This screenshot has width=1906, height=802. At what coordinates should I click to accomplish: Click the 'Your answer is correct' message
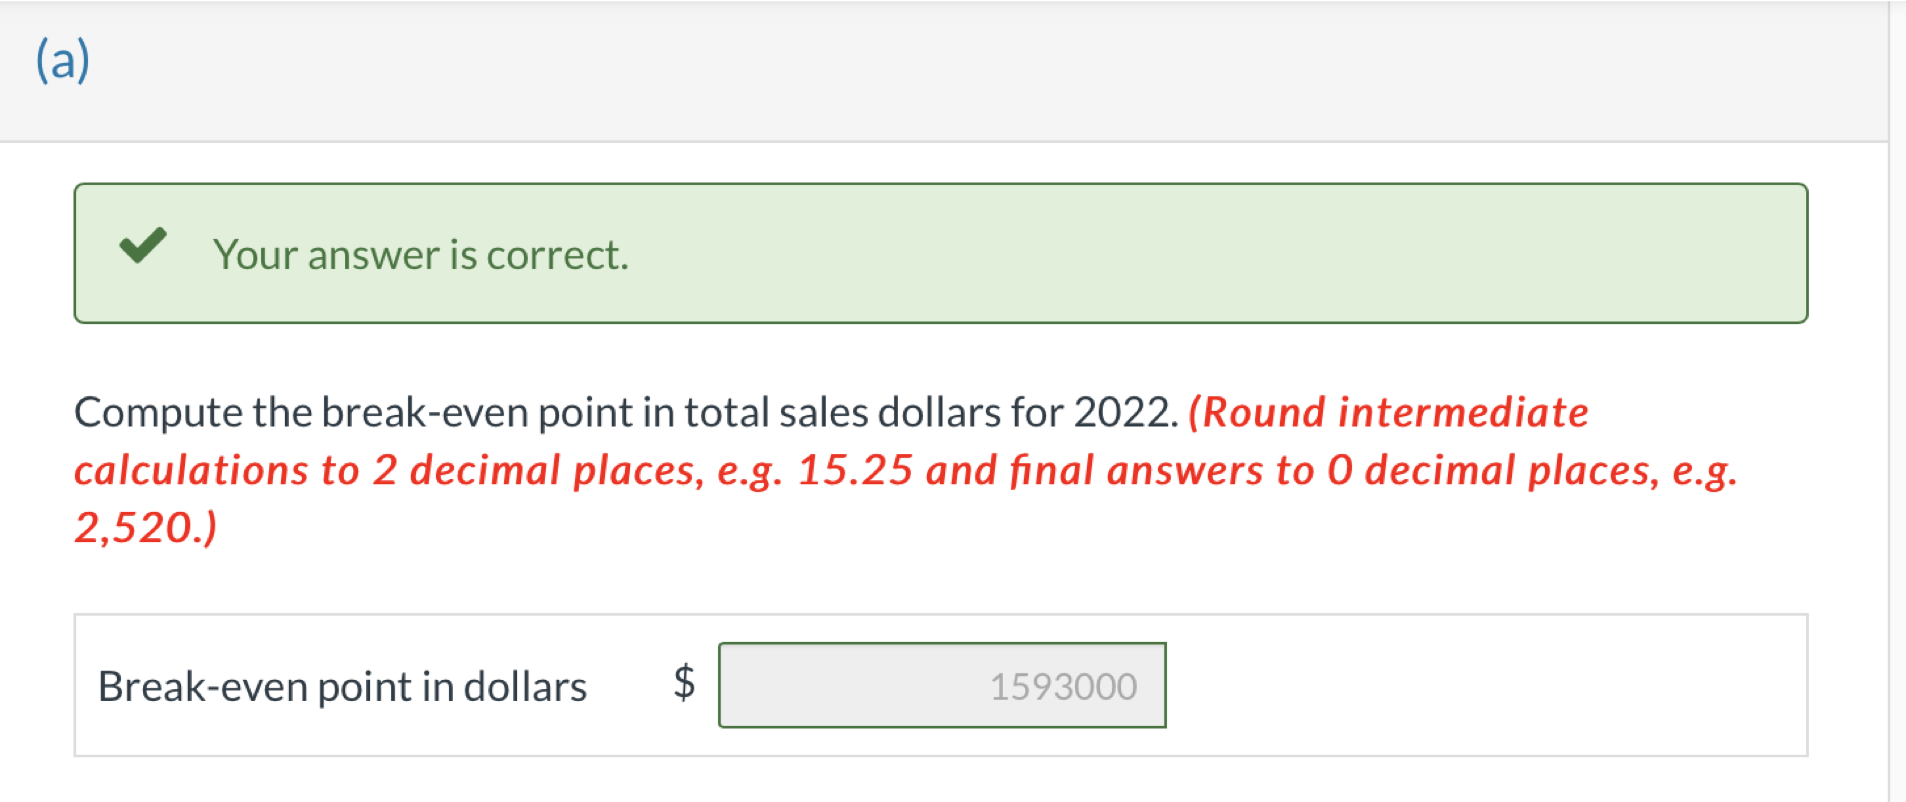pos(420,254)
